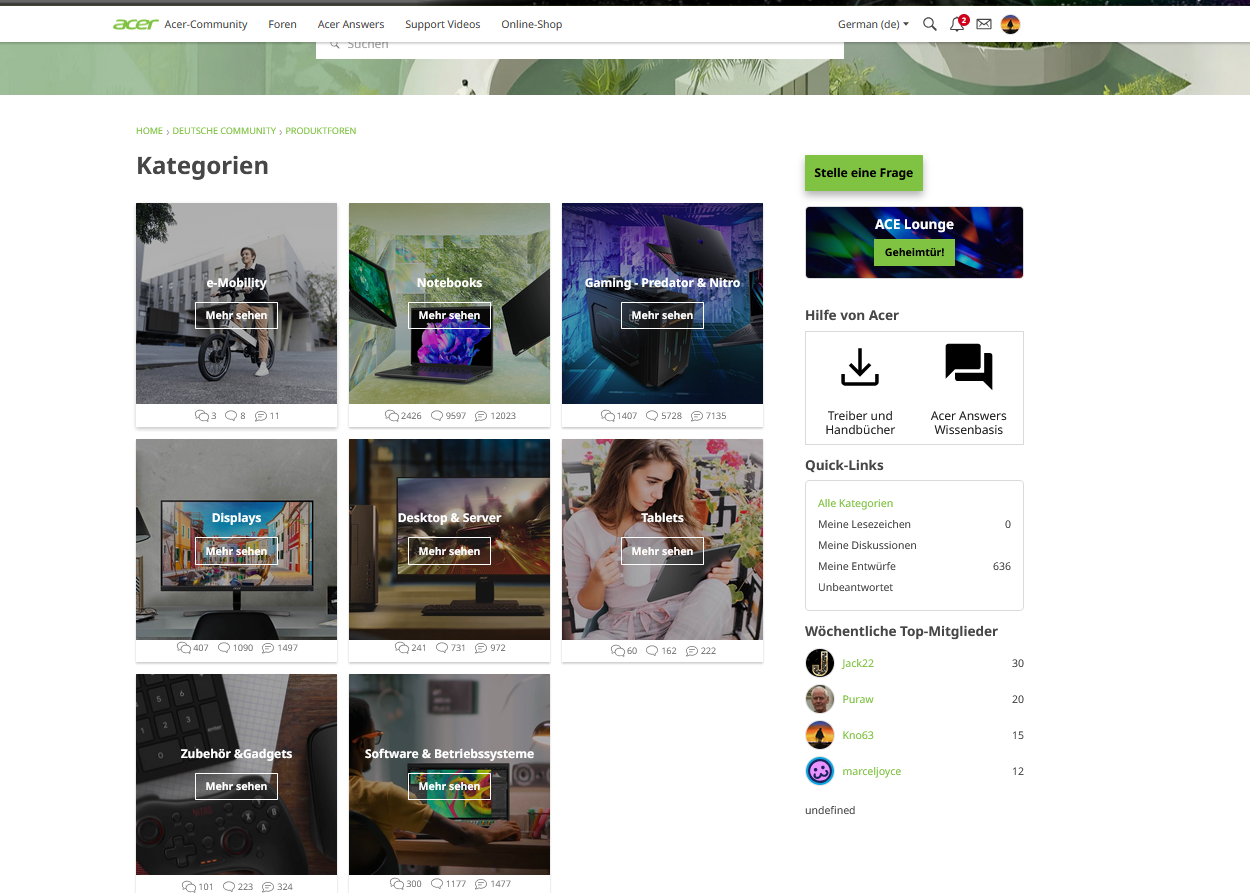Click the HOME breadcrumb
Viewport: 1250px width, 893px height.
click(149, 131)
